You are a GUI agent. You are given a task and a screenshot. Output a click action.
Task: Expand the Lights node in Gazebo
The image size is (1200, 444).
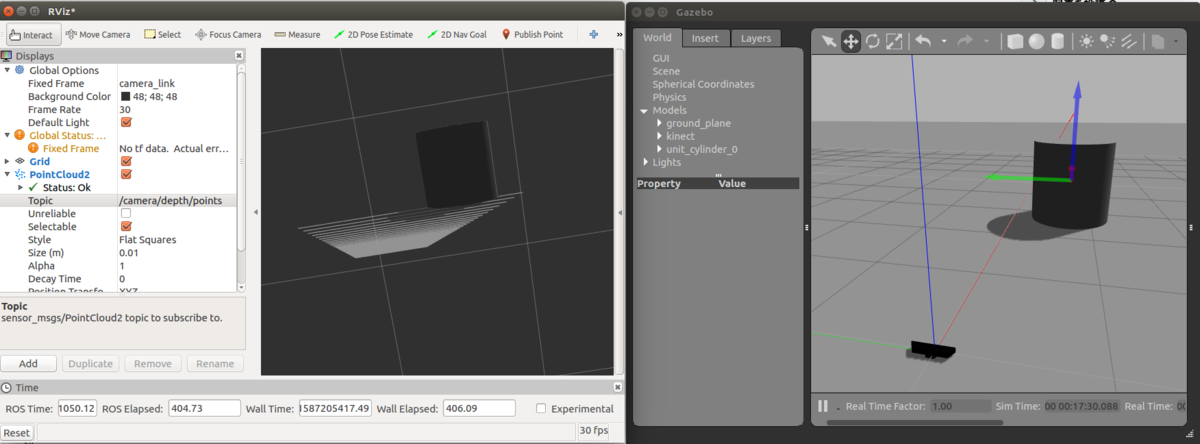646,162
